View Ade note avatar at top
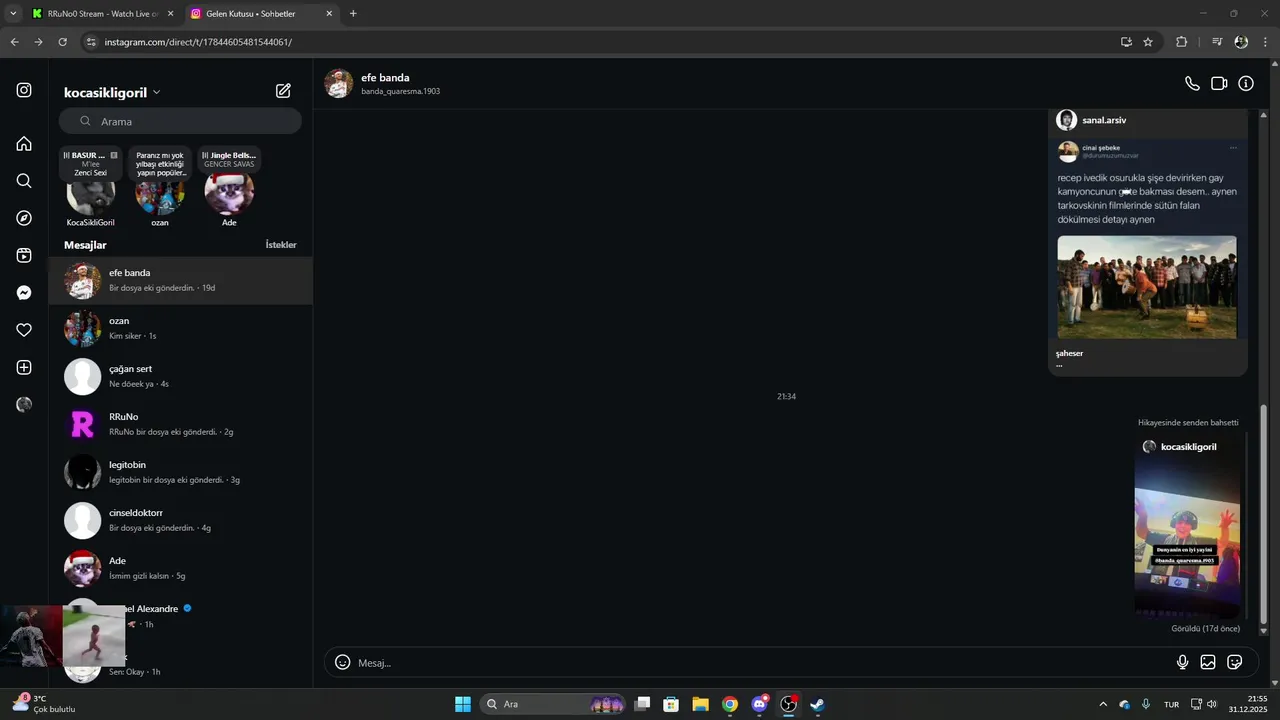This screenshot has width=1280, height=720. [x=229, y=194]
